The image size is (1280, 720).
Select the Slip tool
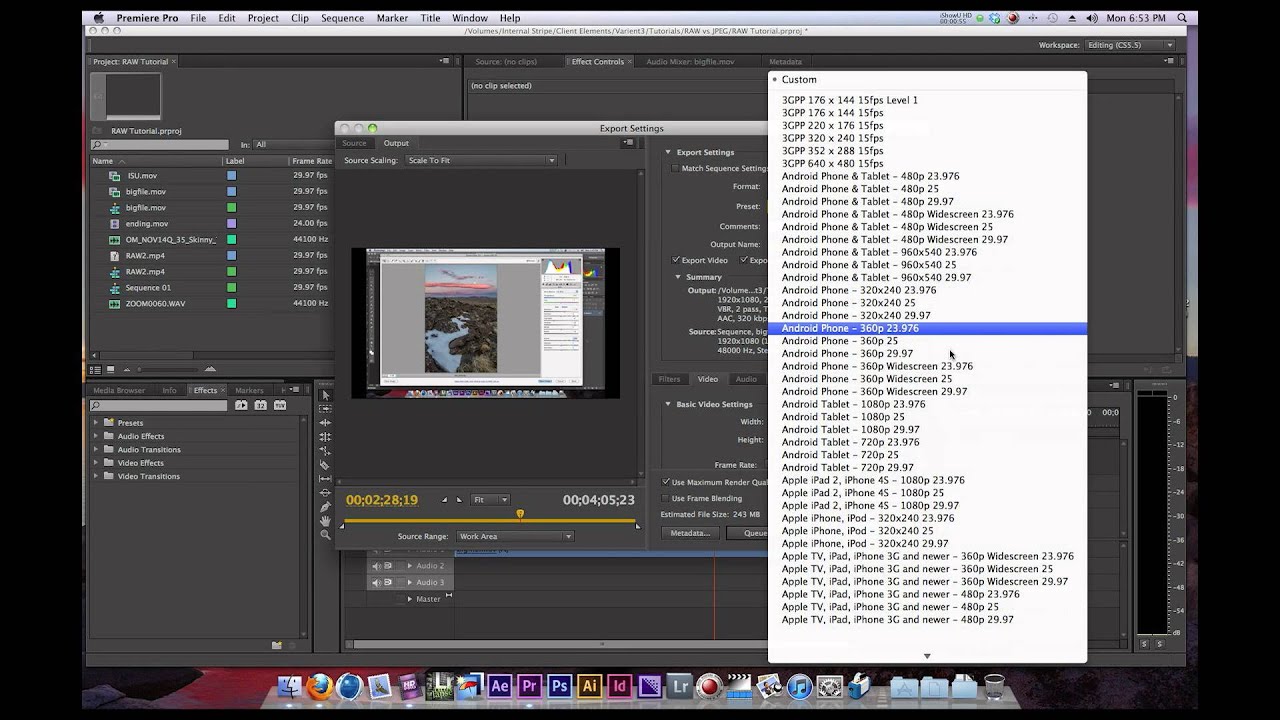(x=325, y=479)
